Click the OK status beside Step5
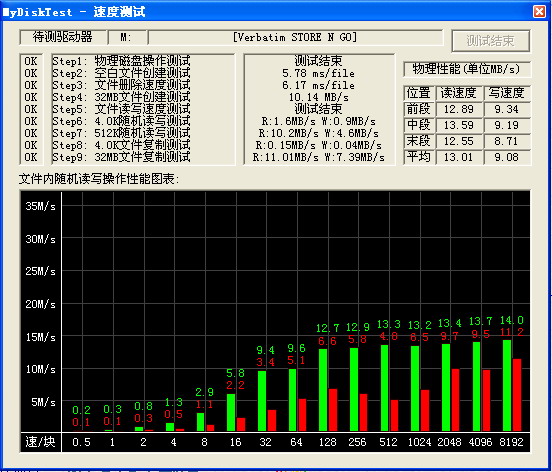Viewport: 552px width, 472px height. click(x=31, y=109)
